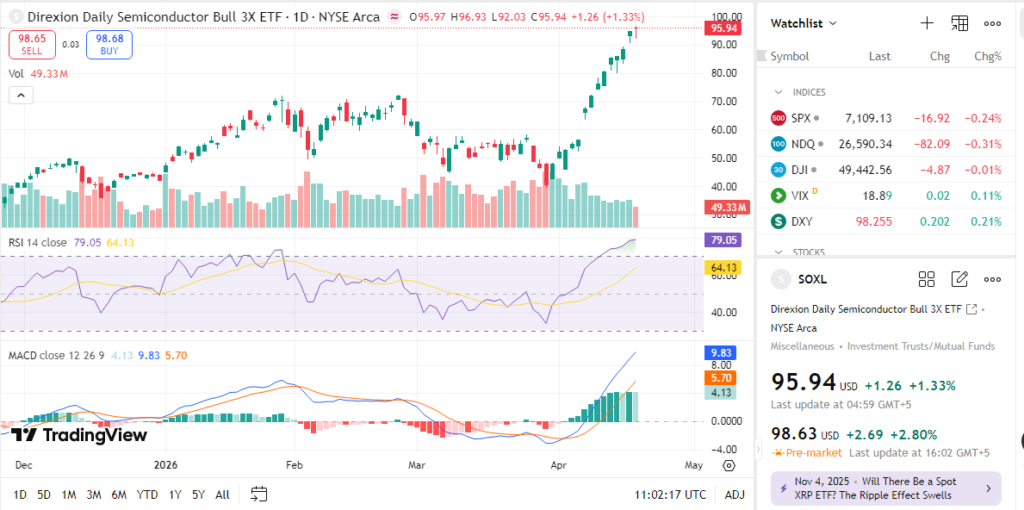1024x510 pixels.
Task: Click the TradingView logo
Action: coord(79,435)
